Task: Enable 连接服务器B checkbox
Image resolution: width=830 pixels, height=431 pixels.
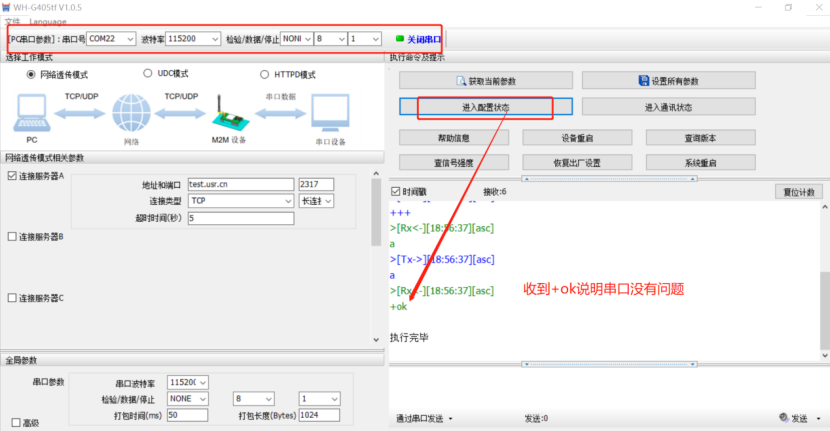Action: [x=12, y=237]
